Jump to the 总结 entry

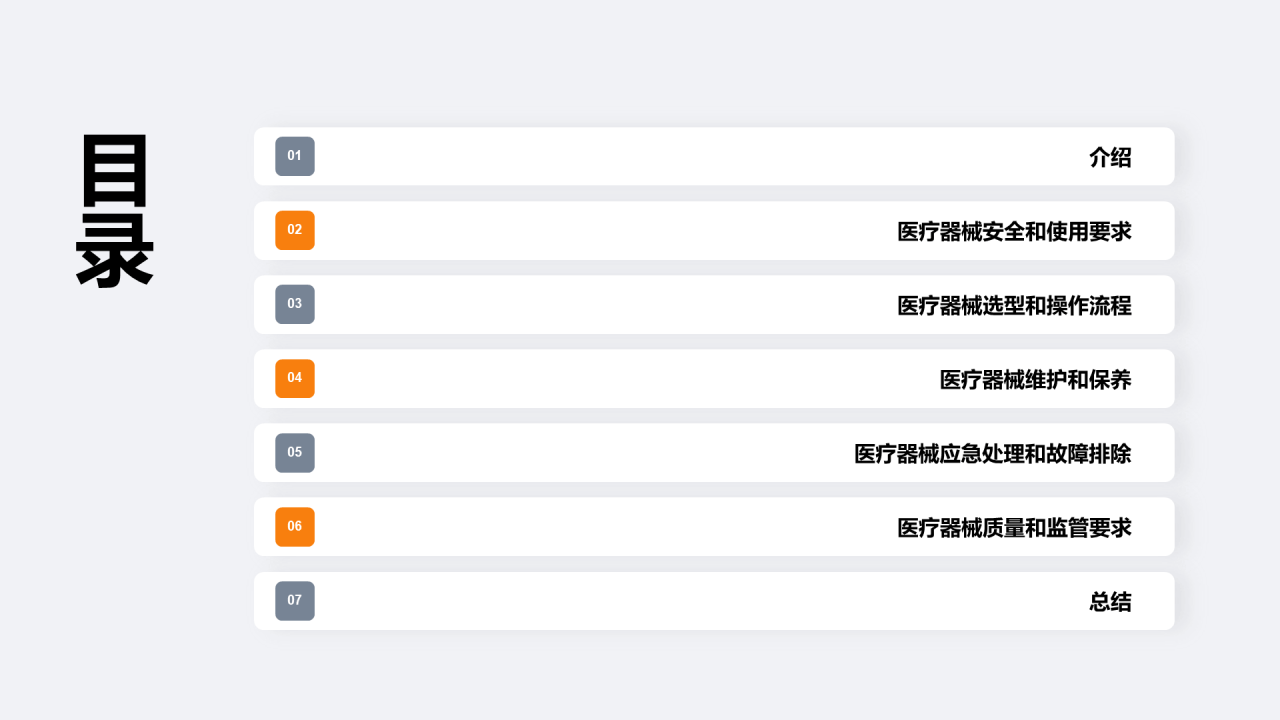[1110, 601]
